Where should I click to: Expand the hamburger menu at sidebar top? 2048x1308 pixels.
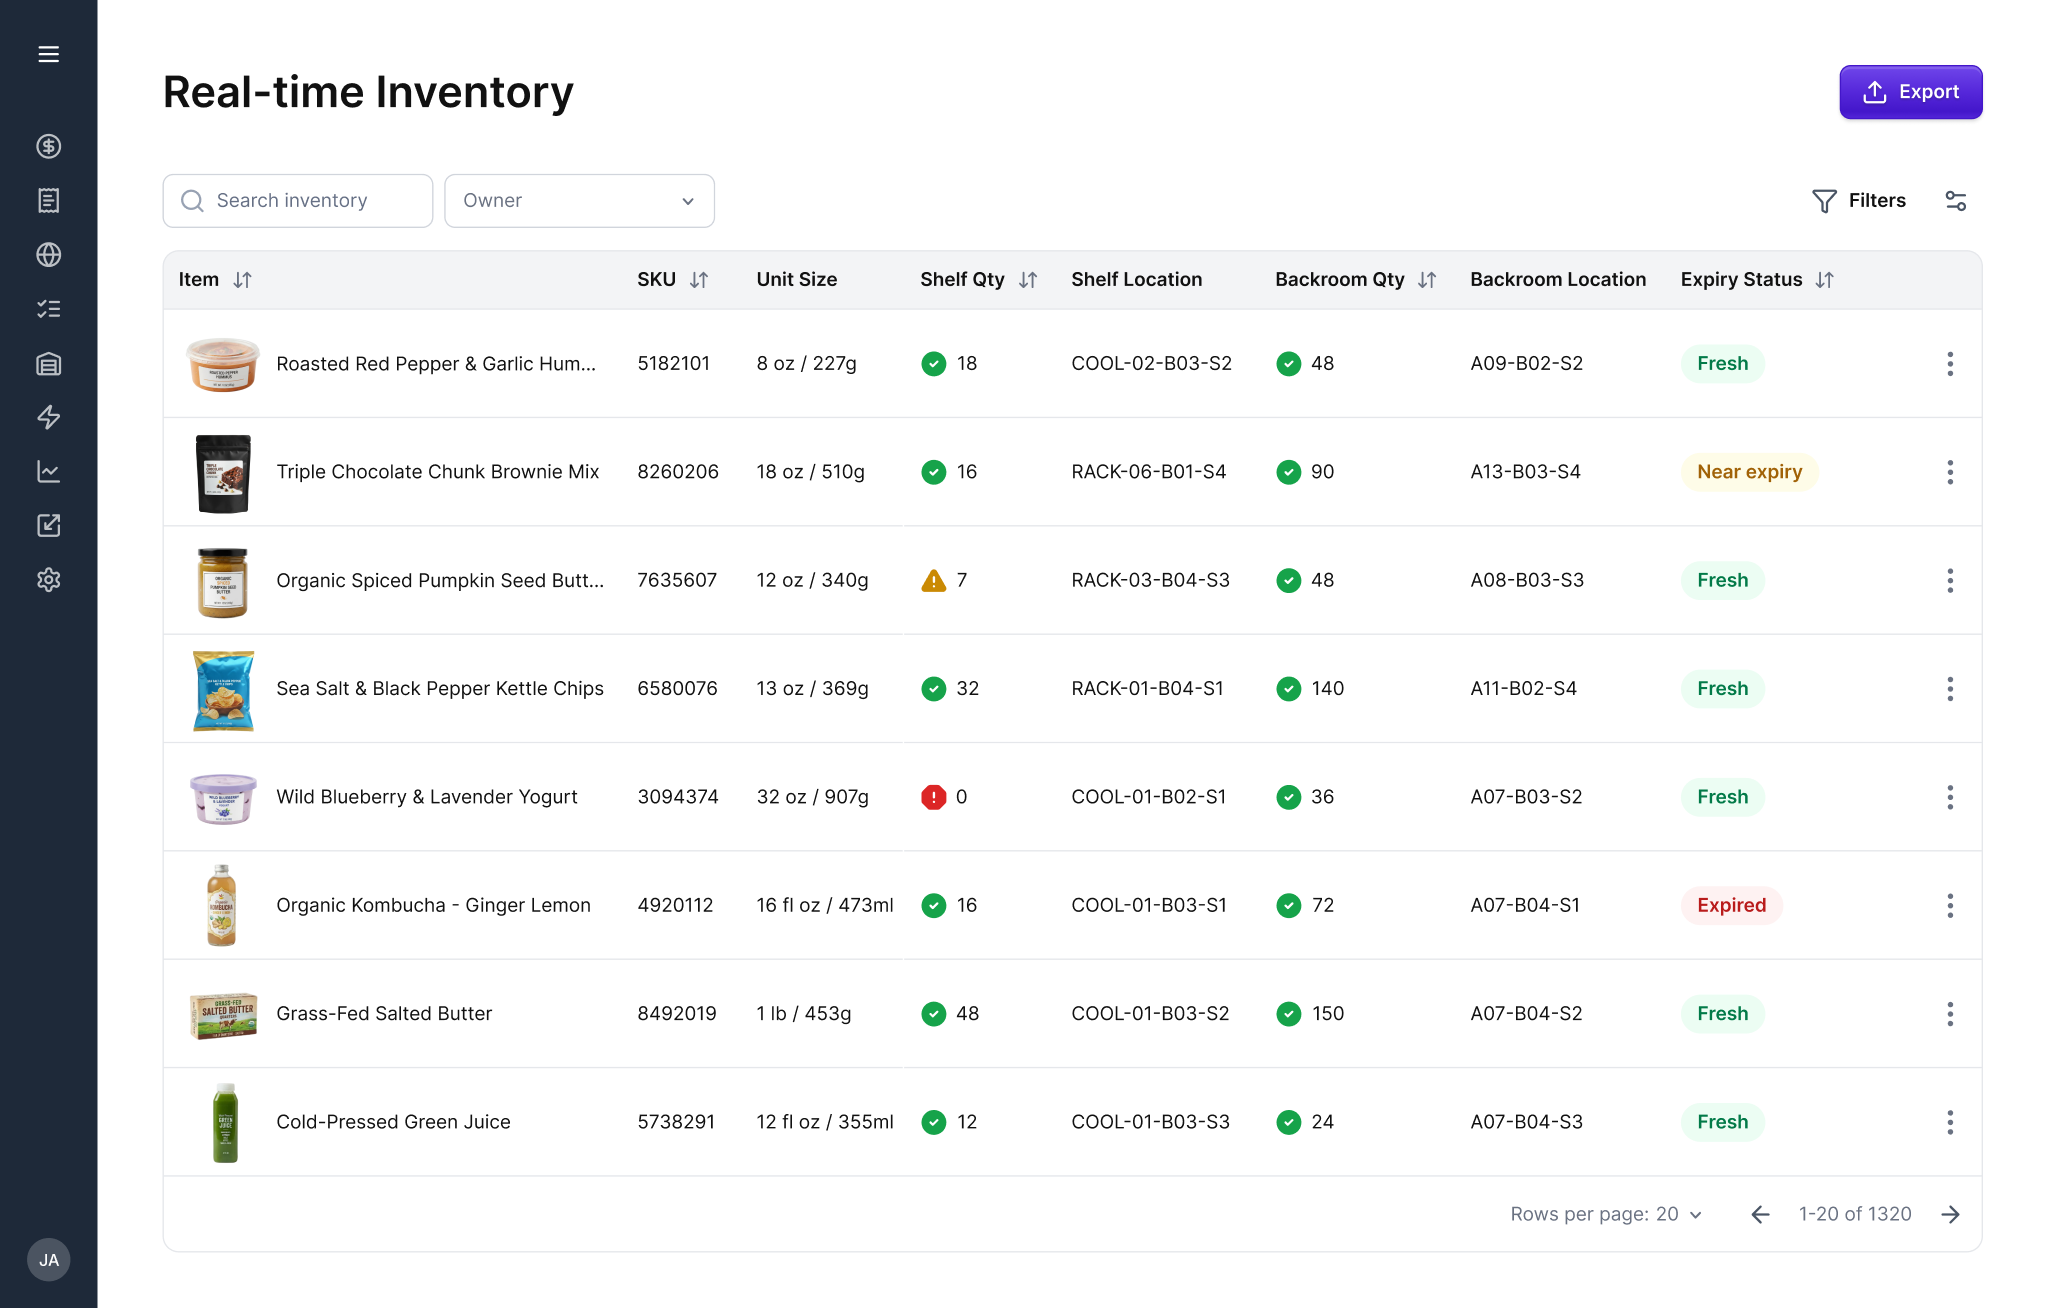48,54
